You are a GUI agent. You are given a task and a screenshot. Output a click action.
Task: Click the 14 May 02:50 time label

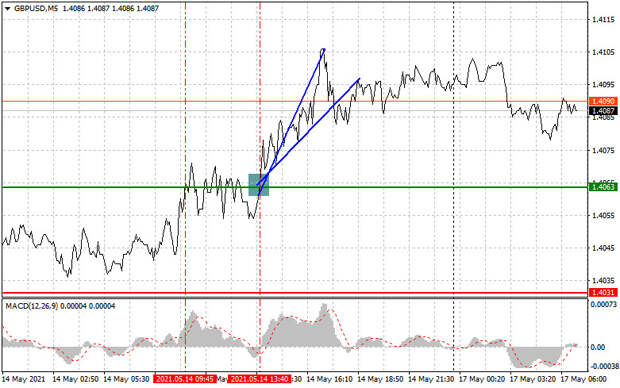(x=76, y=379)
